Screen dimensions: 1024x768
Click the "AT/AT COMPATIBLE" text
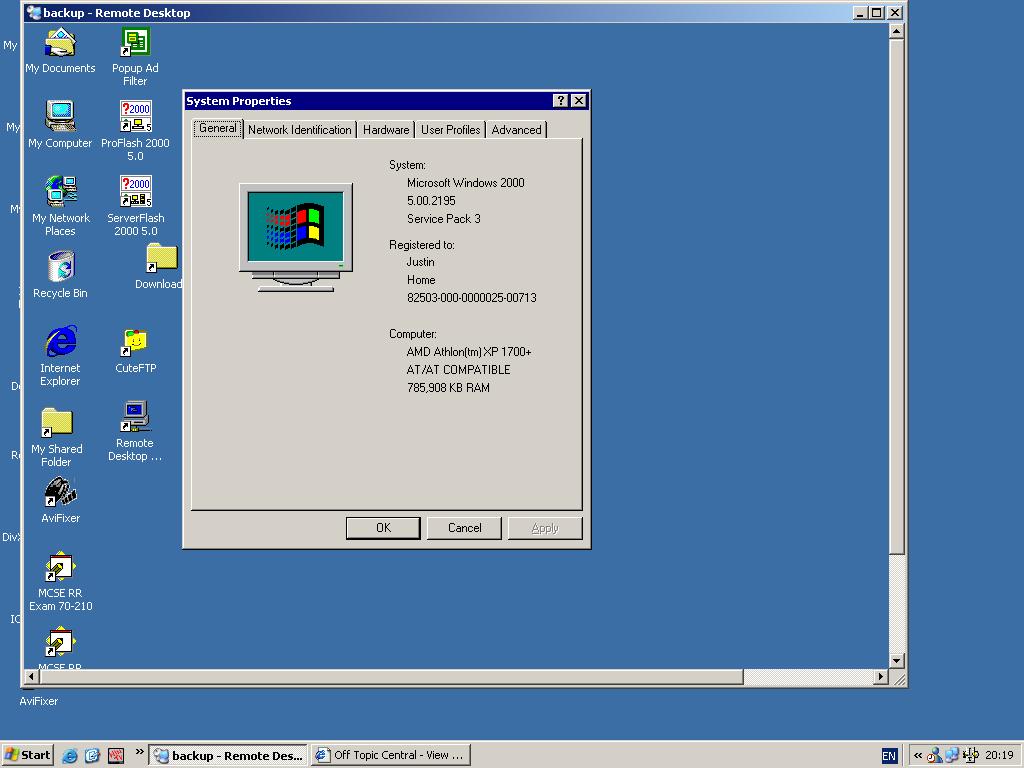pyautogui.click(x=458, y=370)
